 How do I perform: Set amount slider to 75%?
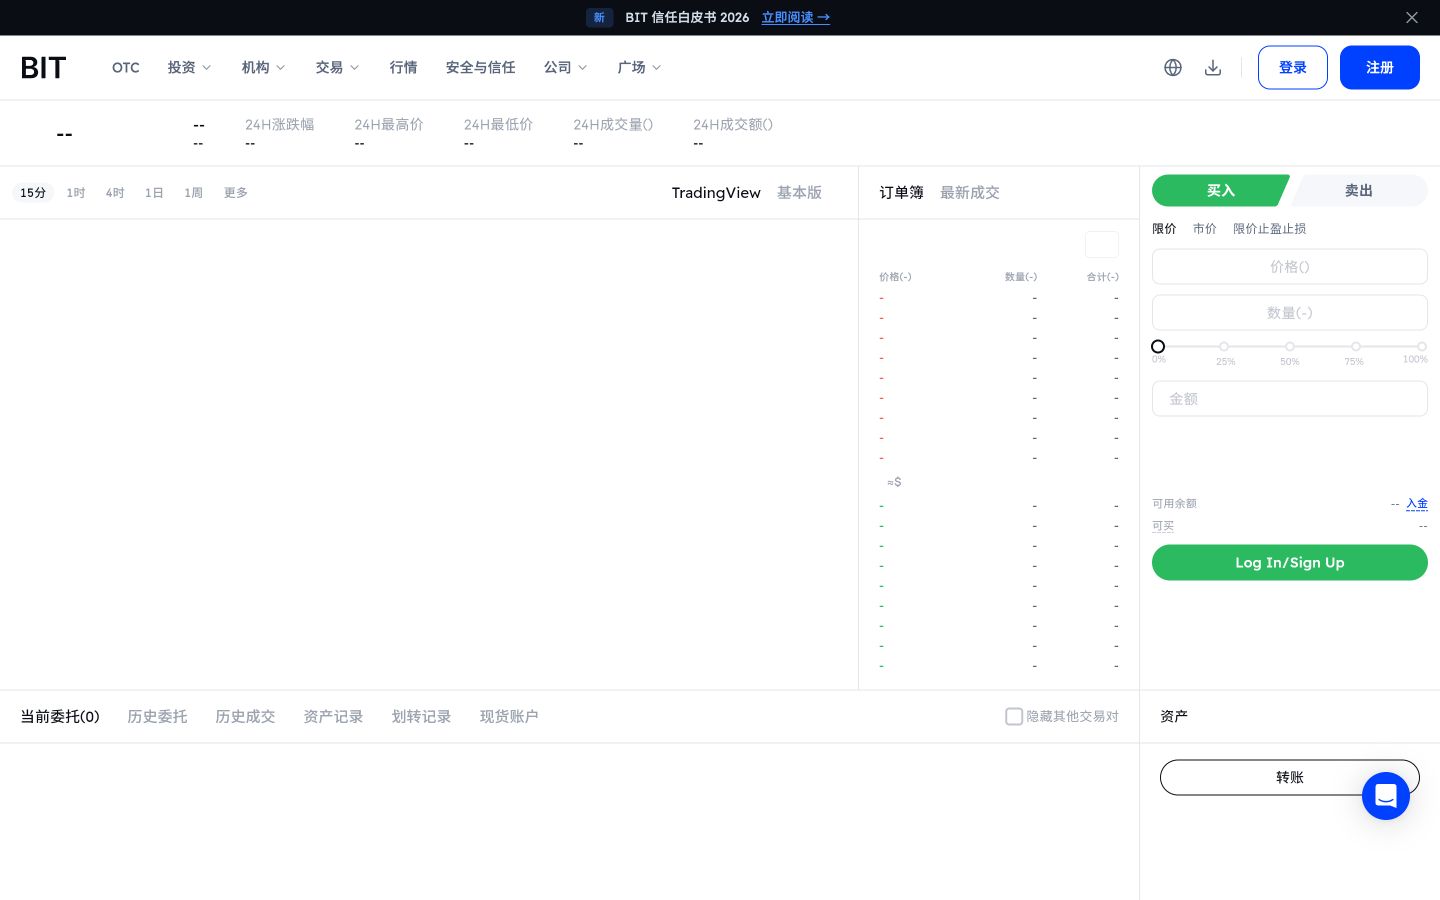coord(1356,347)
